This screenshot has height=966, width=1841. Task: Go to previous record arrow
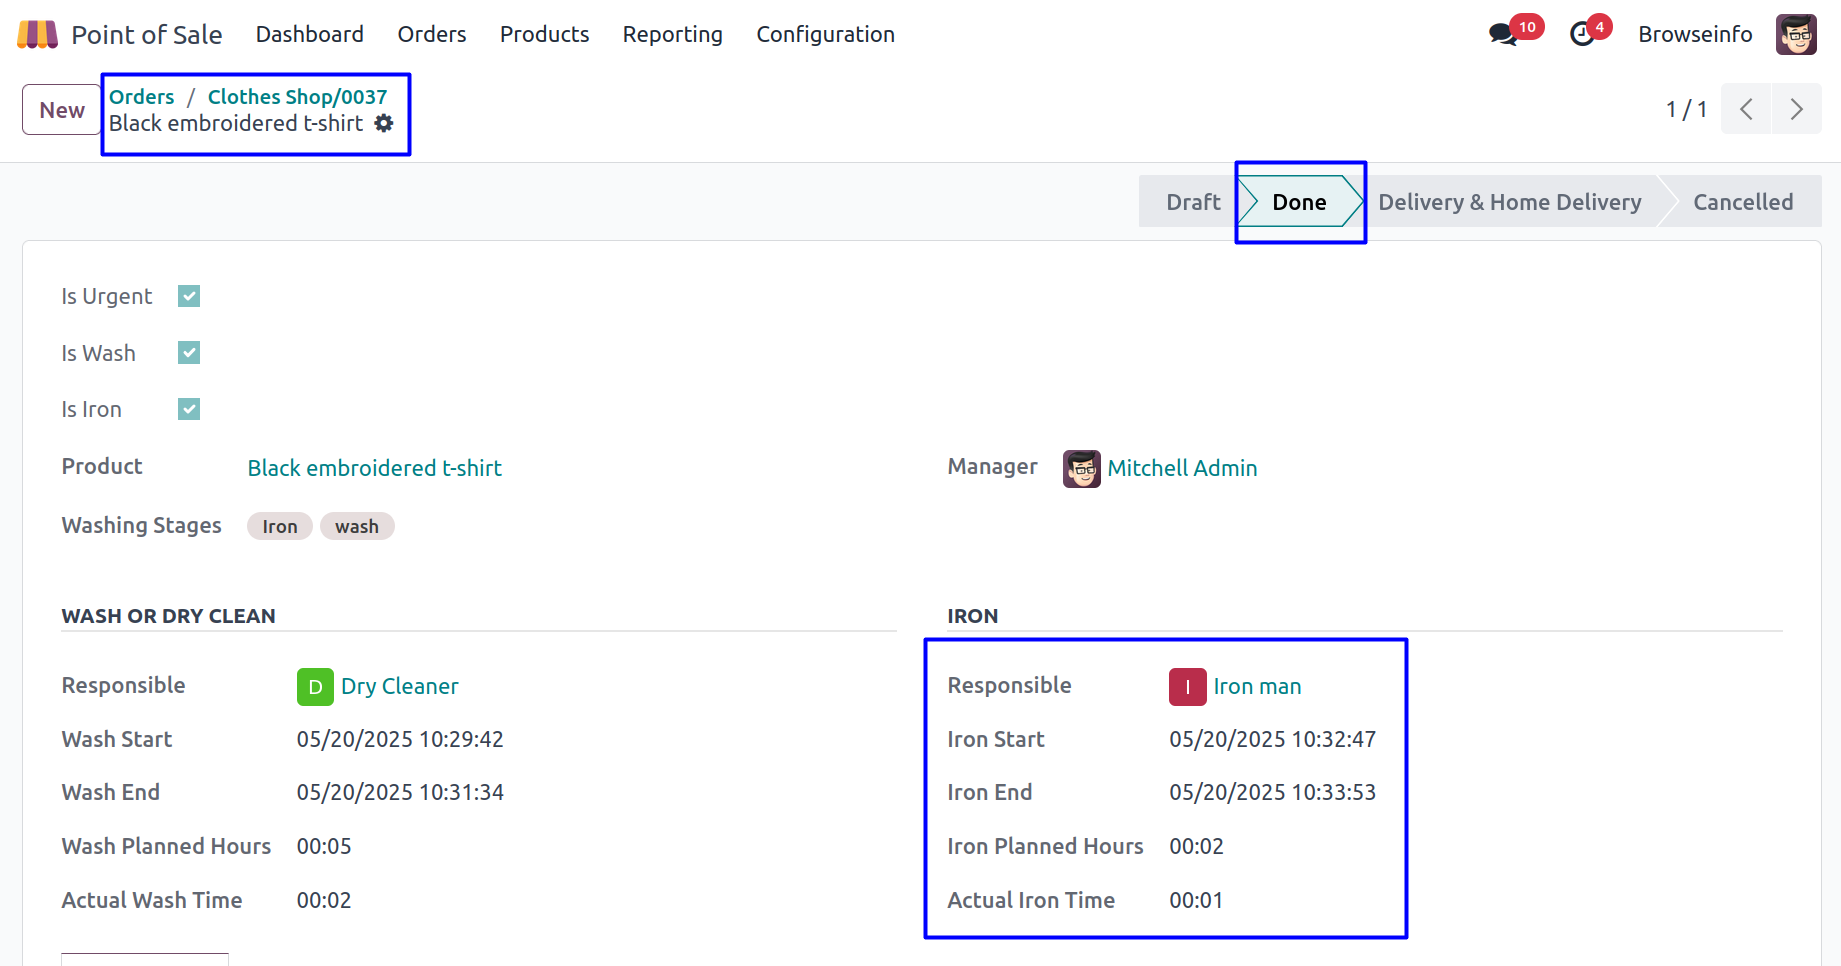click(x=1746, y=109)
